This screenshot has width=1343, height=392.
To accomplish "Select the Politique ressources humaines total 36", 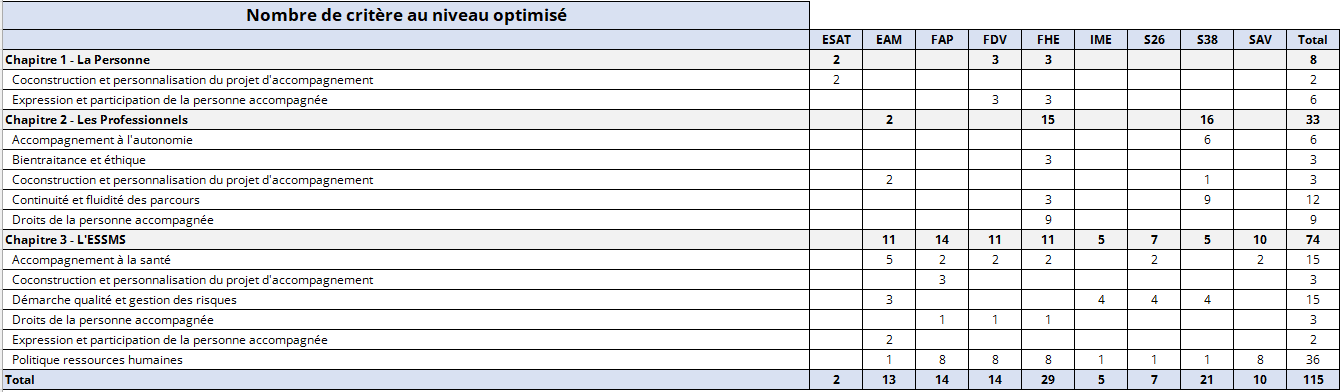I will point(1313,360).
